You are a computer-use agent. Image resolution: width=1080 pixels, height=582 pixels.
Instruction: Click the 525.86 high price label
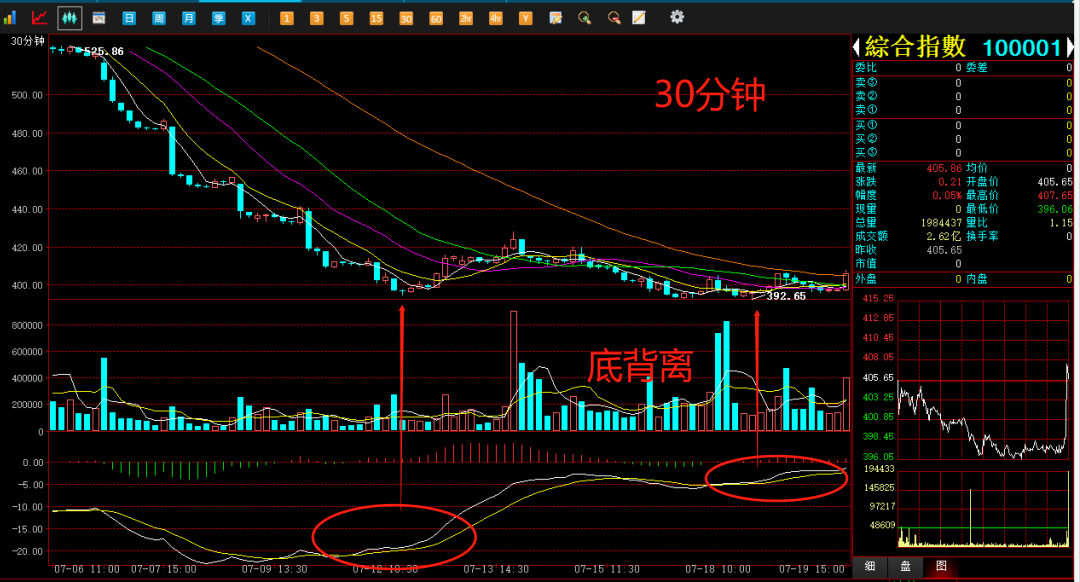(104, 52)
